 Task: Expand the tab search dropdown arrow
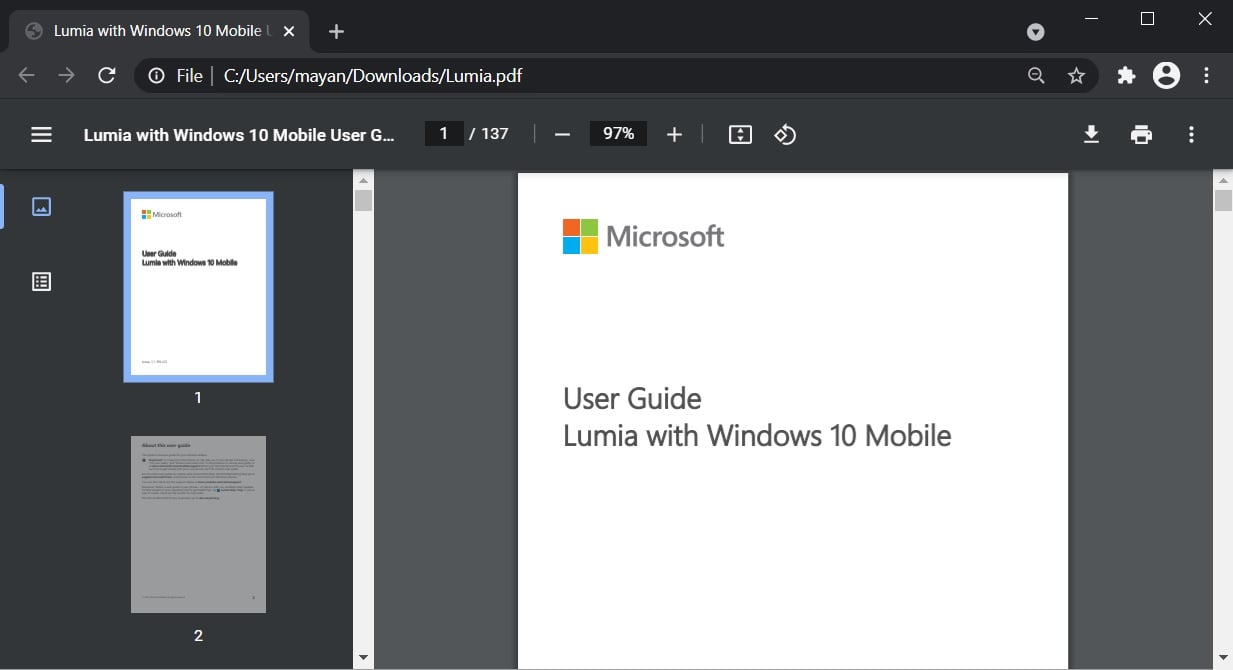(x=1036, y=32)
